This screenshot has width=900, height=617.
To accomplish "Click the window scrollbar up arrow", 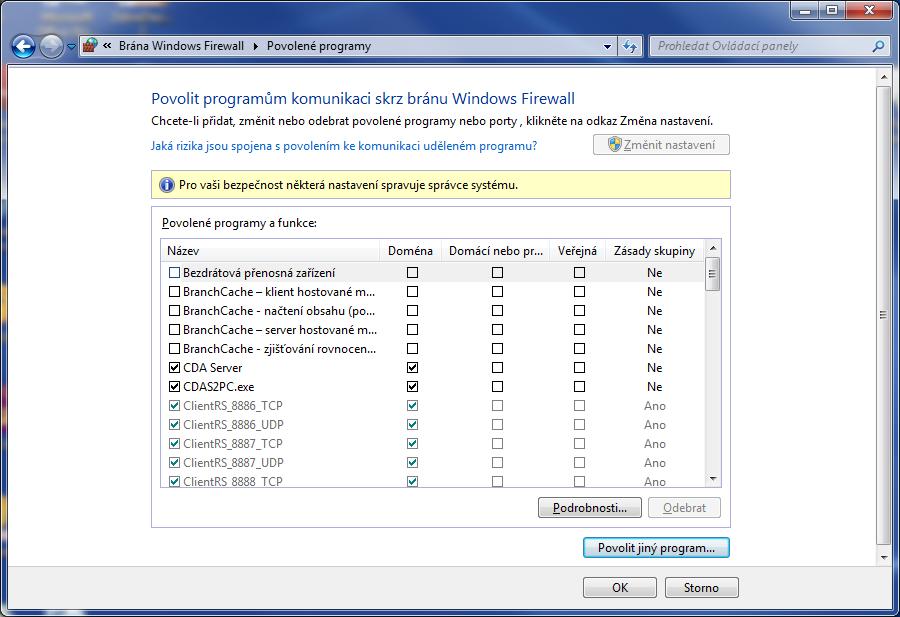I will point(884,77).
